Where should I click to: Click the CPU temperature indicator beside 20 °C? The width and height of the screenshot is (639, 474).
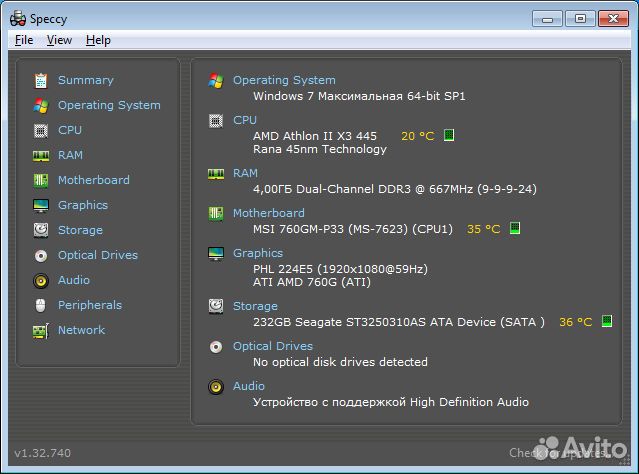pos(449,135)
